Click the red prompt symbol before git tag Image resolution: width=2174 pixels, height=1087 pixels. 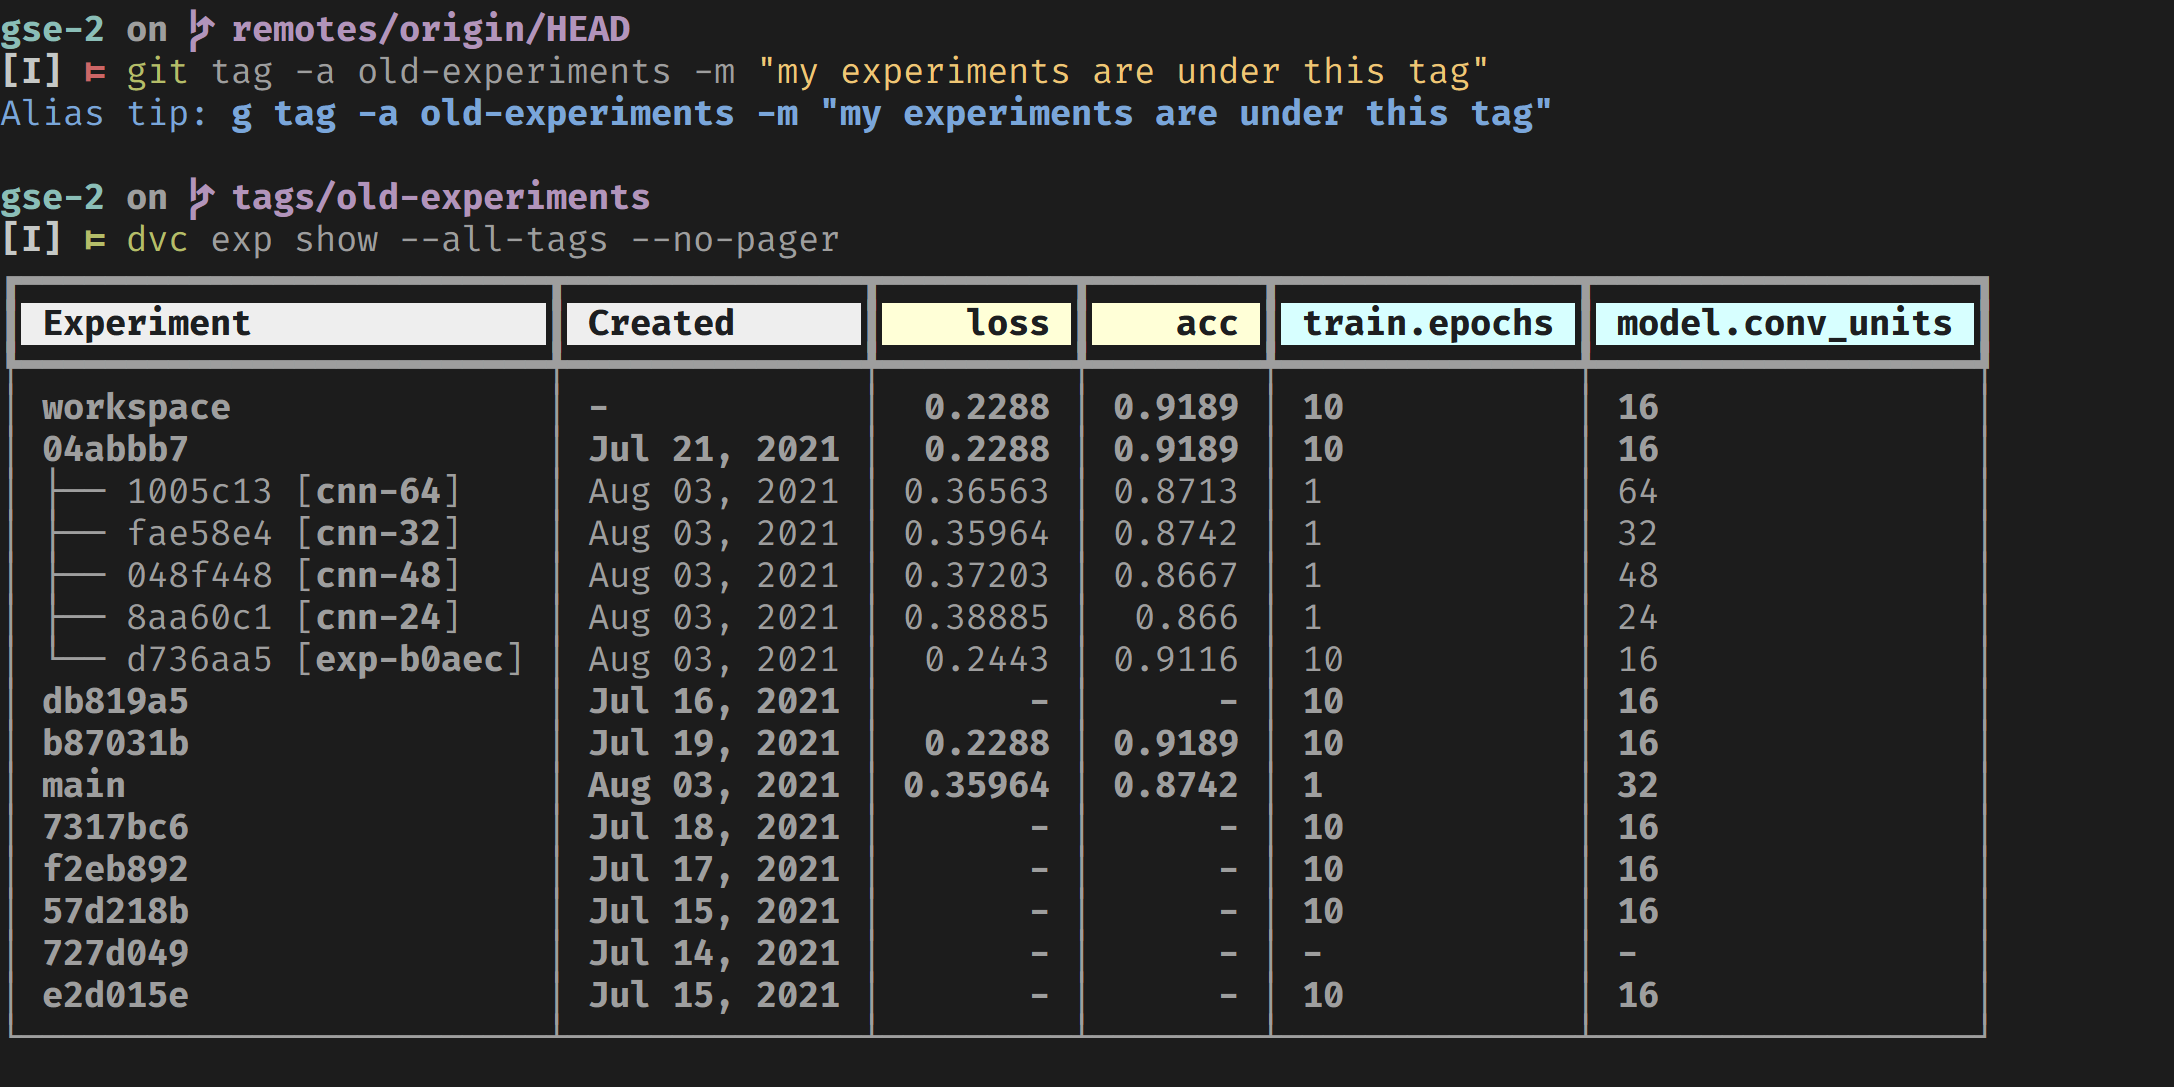(95, 72)
